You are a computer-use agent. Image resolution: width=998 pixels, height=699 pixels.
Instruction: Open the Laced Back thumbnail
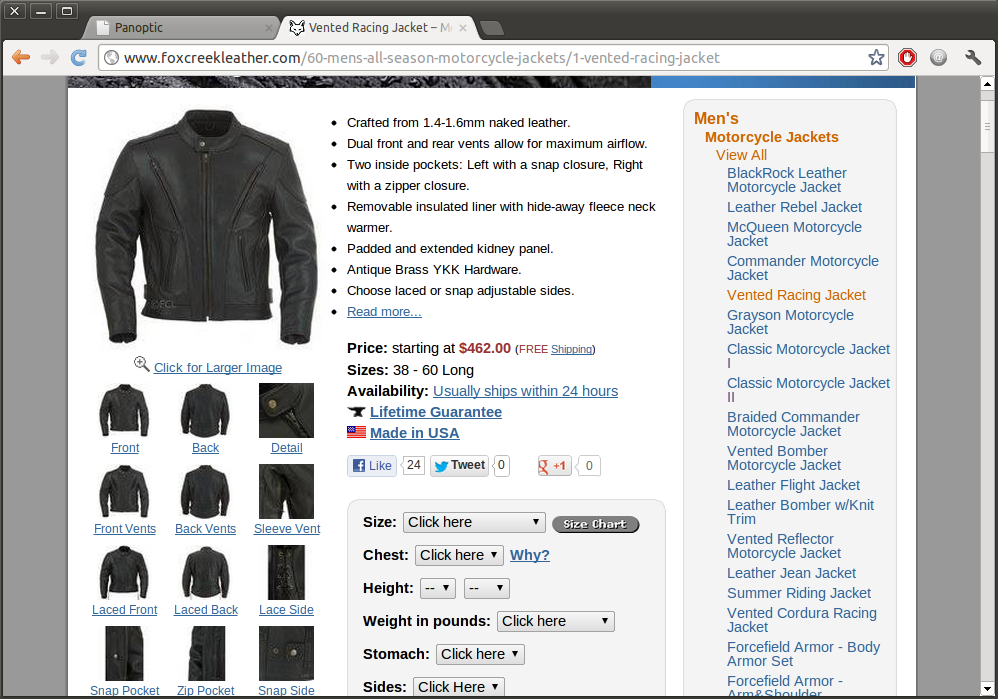click(x=205, y=572)
